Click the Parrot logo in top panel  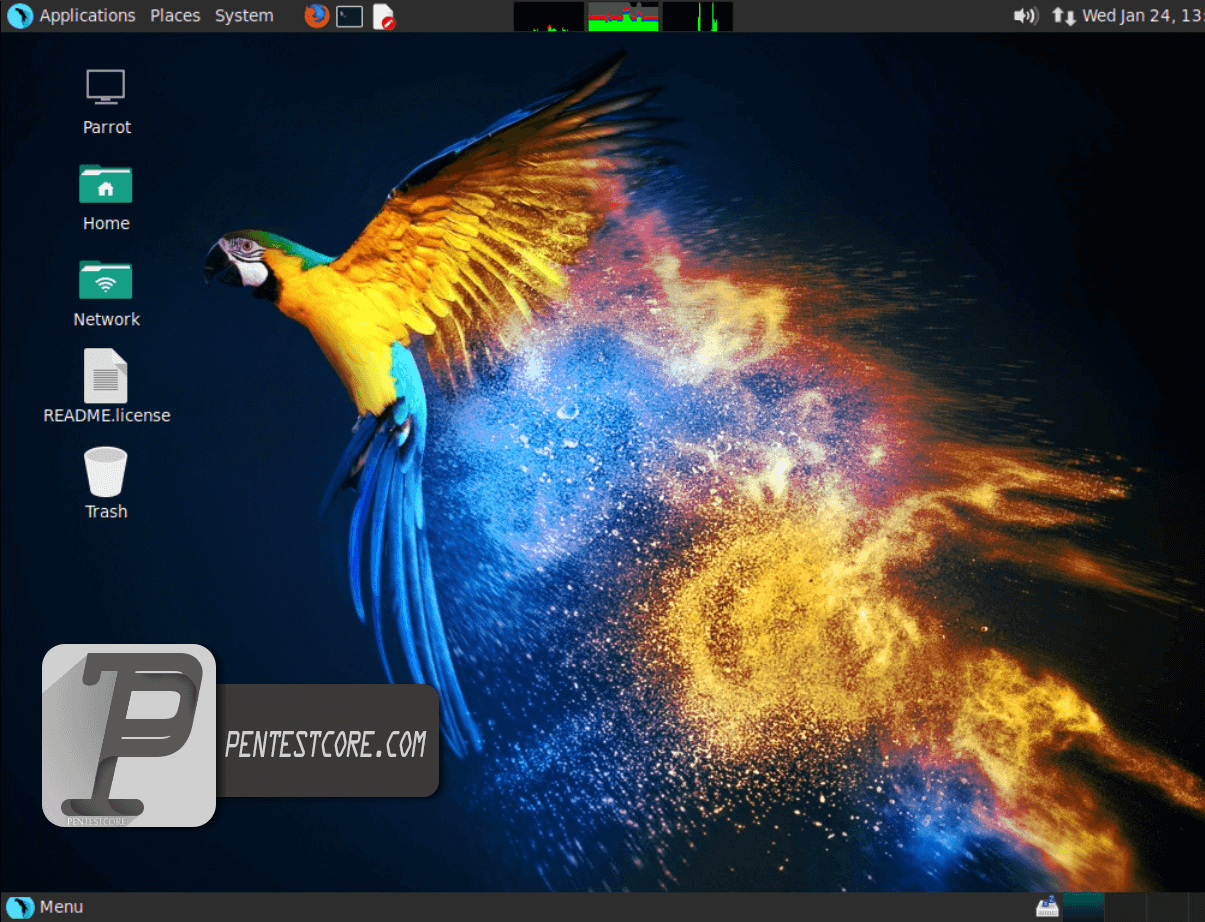(19, 16)
